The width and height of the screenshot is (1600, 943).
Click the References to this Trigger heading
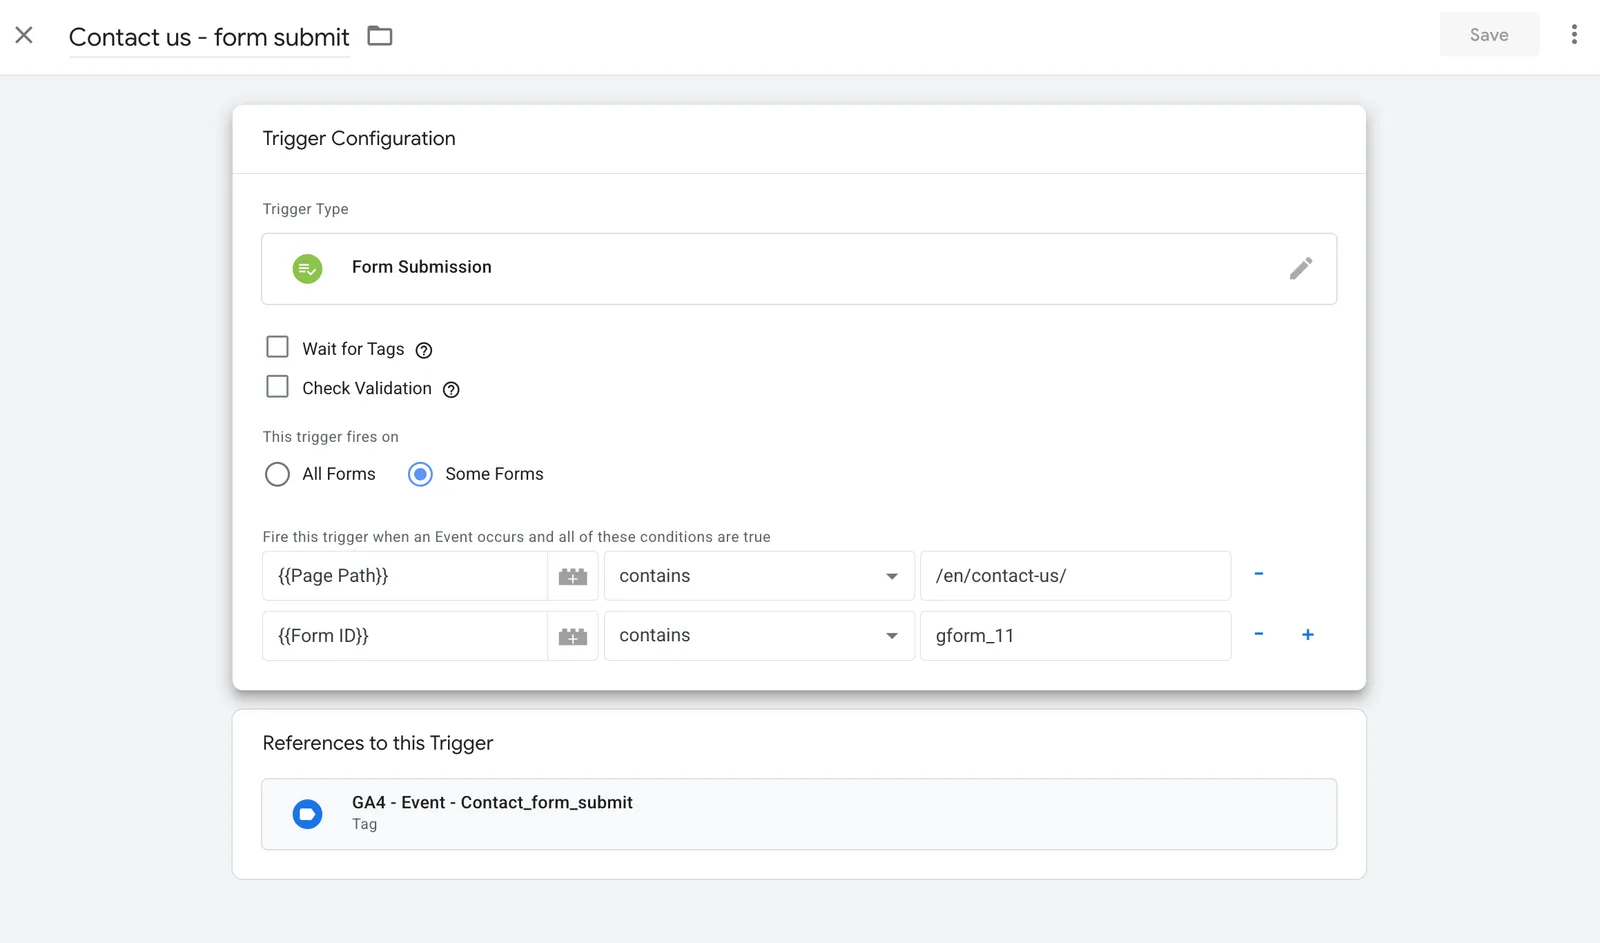pos(378,743)
